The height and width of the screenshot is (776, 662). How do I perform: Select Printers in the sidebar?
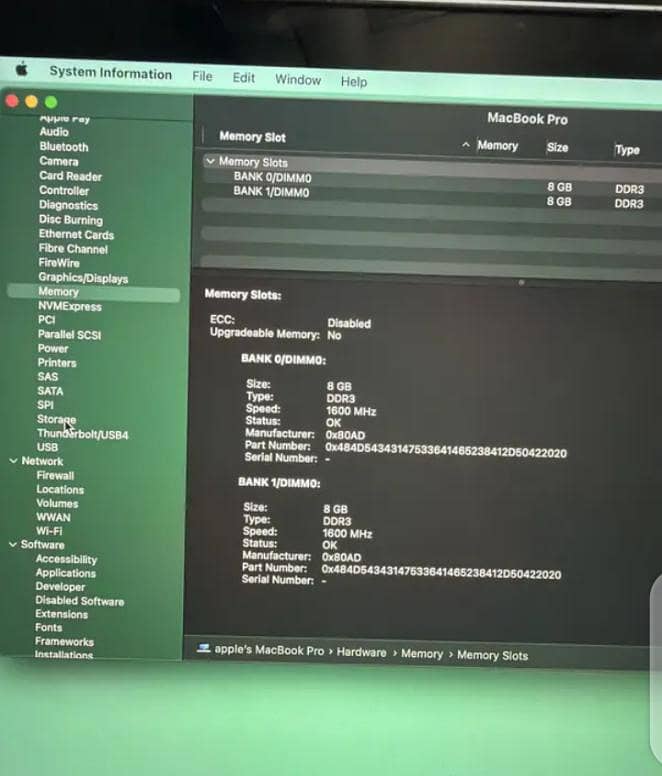[57, 363]
